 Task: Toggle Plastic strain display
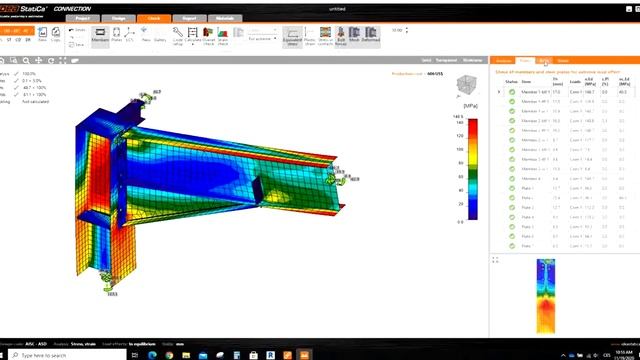[310, 37]
